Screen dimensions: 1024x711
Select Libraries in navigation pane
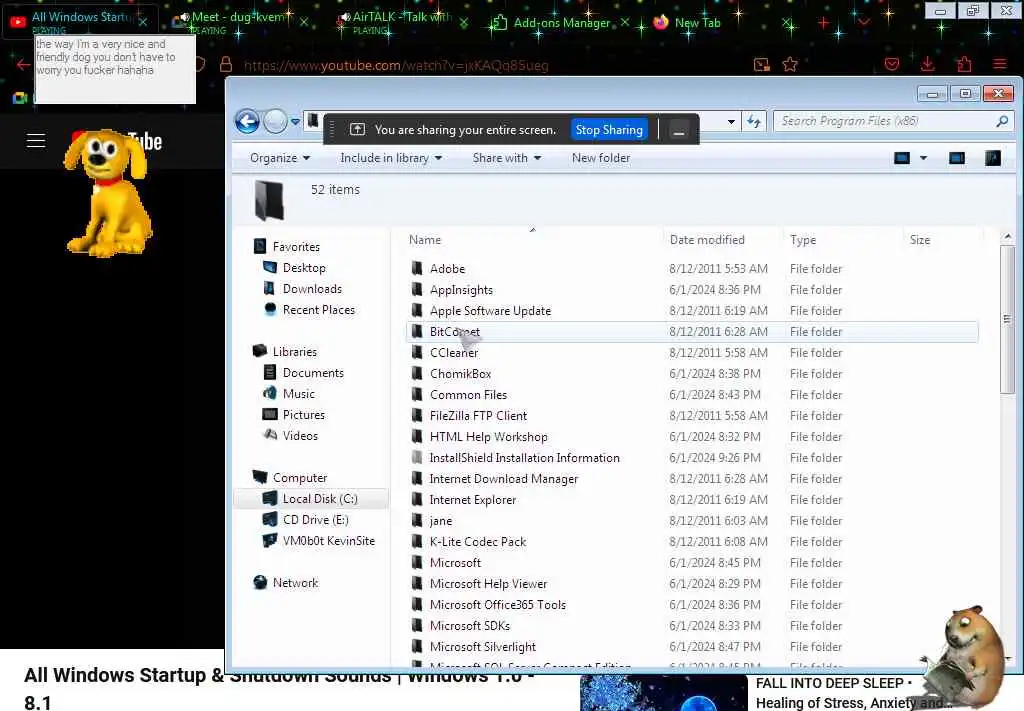click(295, 351)
